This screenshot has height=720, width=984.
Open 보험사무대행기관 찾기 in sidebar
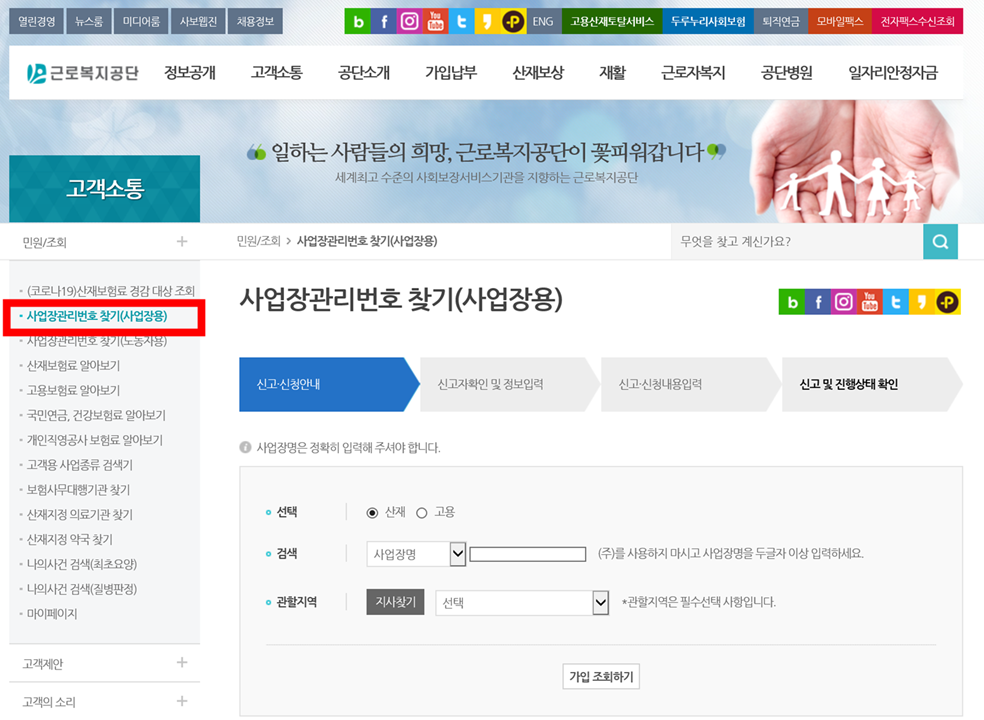(78, 490)
